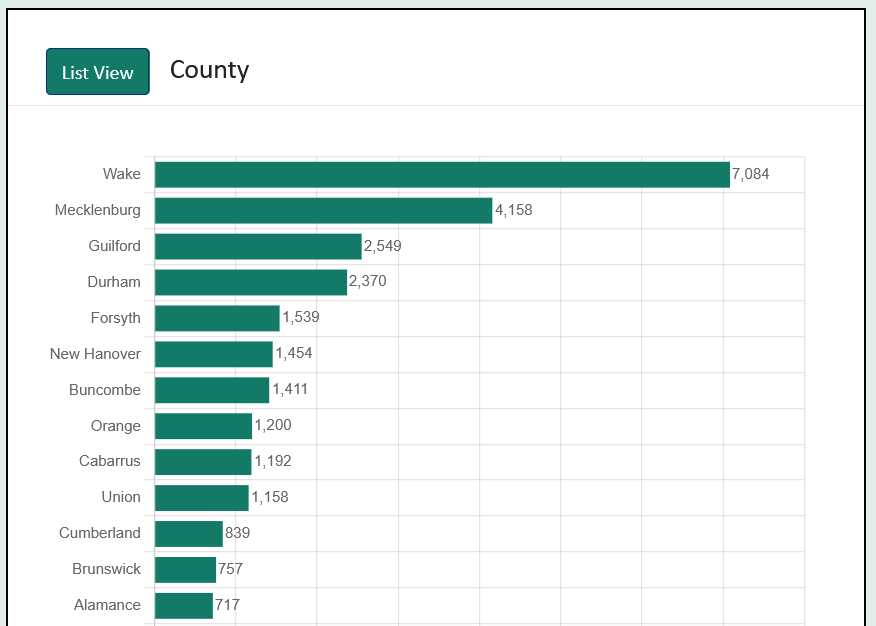Click the 1,158 value label

point(270,497)
